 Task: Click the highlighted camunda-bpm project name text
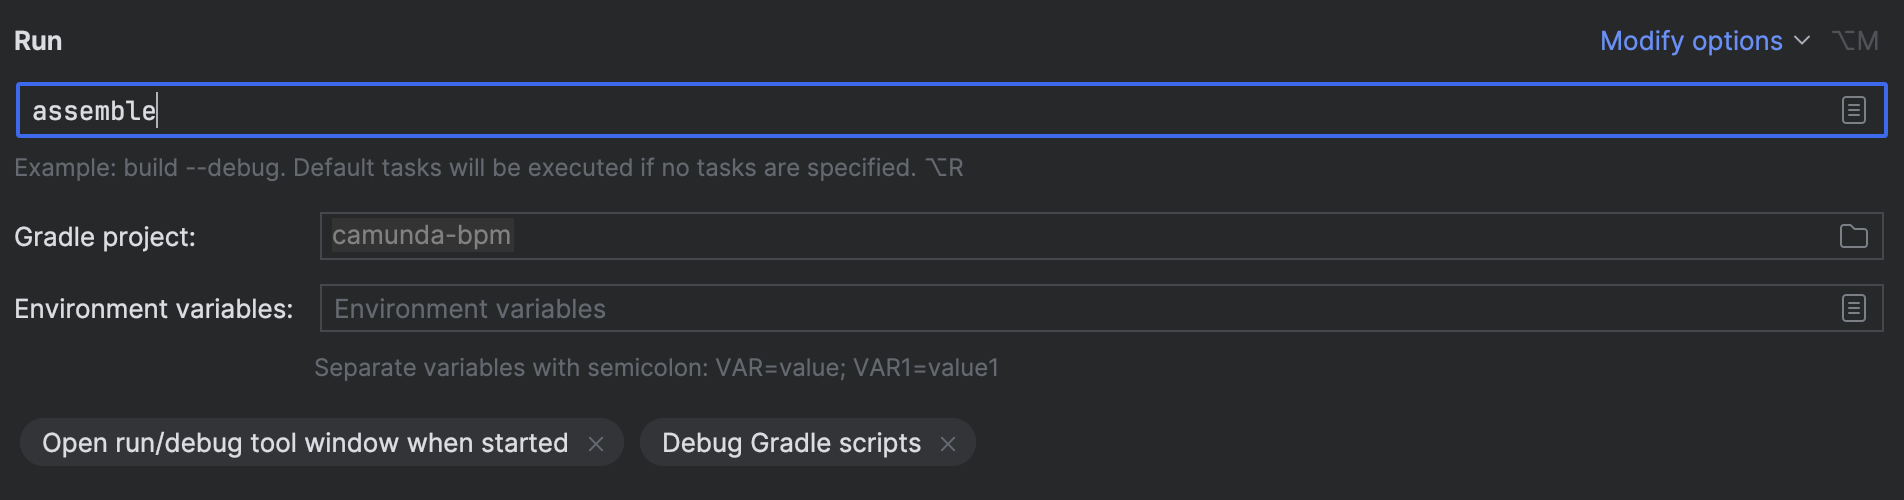pos(422,235)
